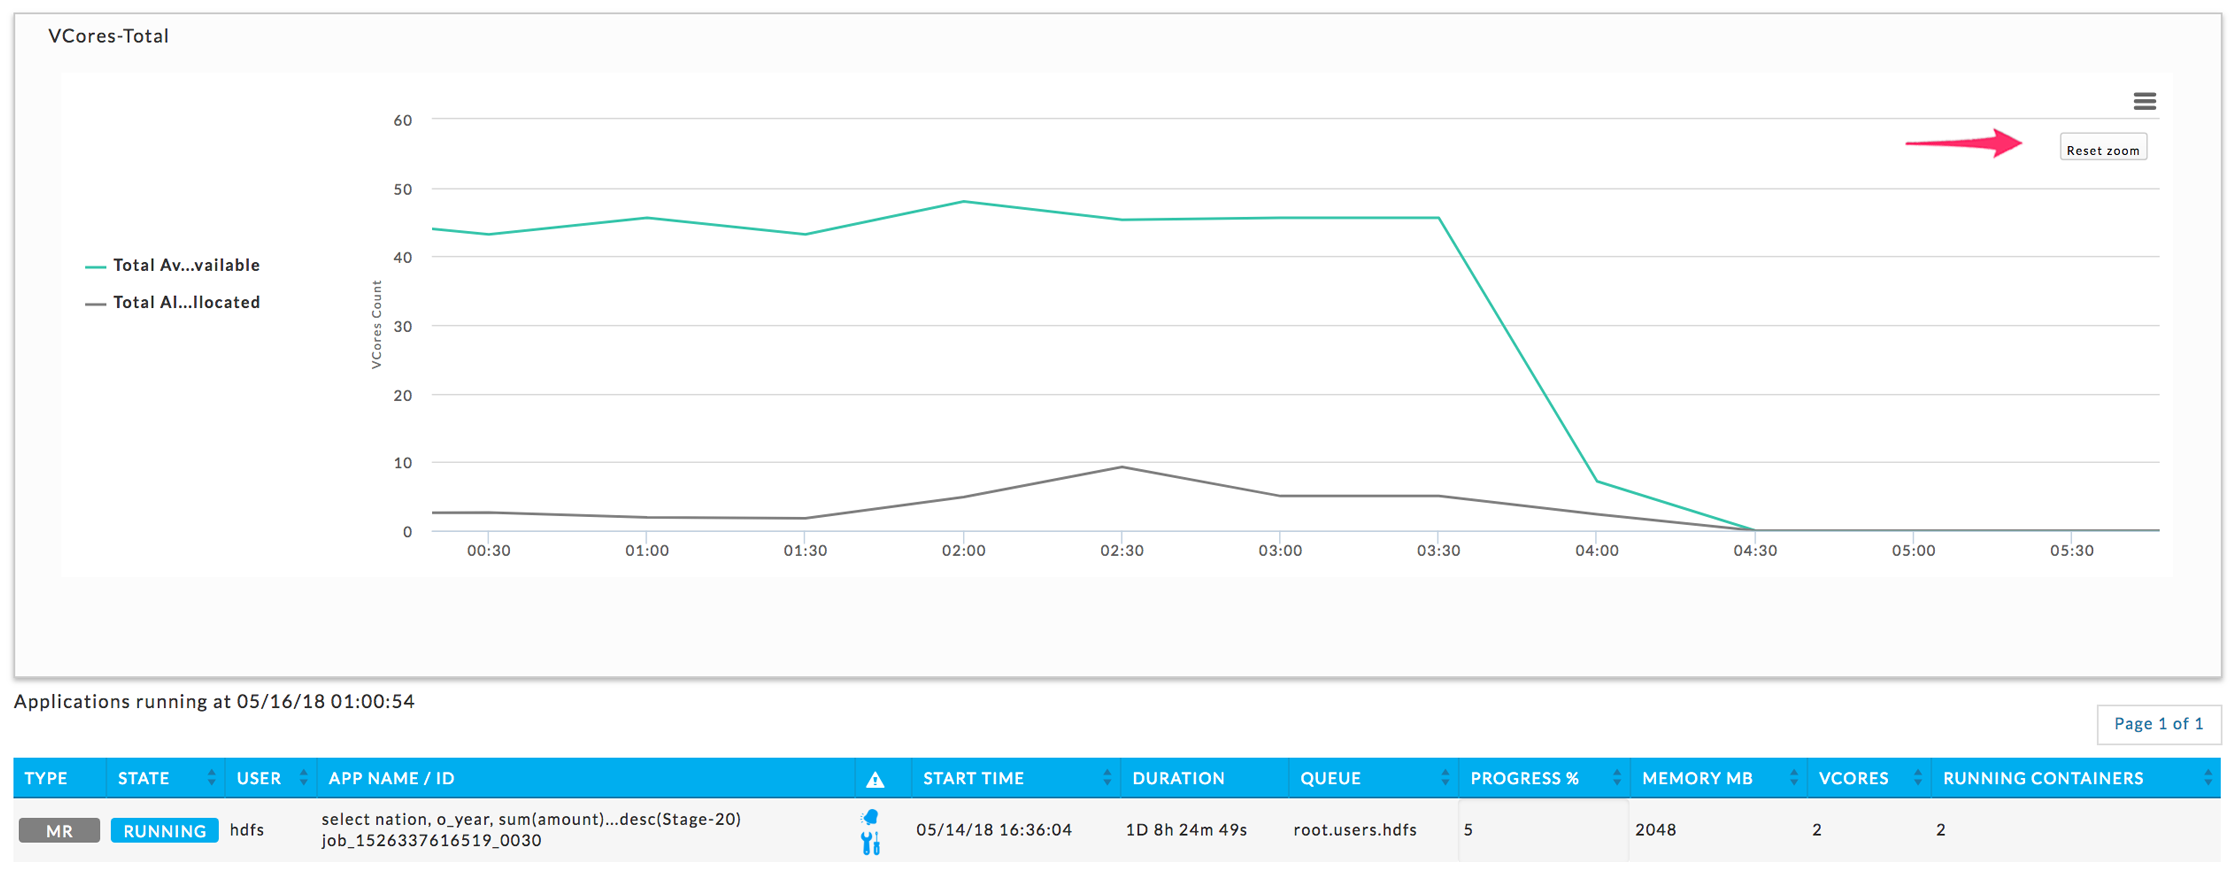Screen dimensions: 2233x871
Task: Click the event bell icon in the hdfs job row
Action: coord(870,817)
